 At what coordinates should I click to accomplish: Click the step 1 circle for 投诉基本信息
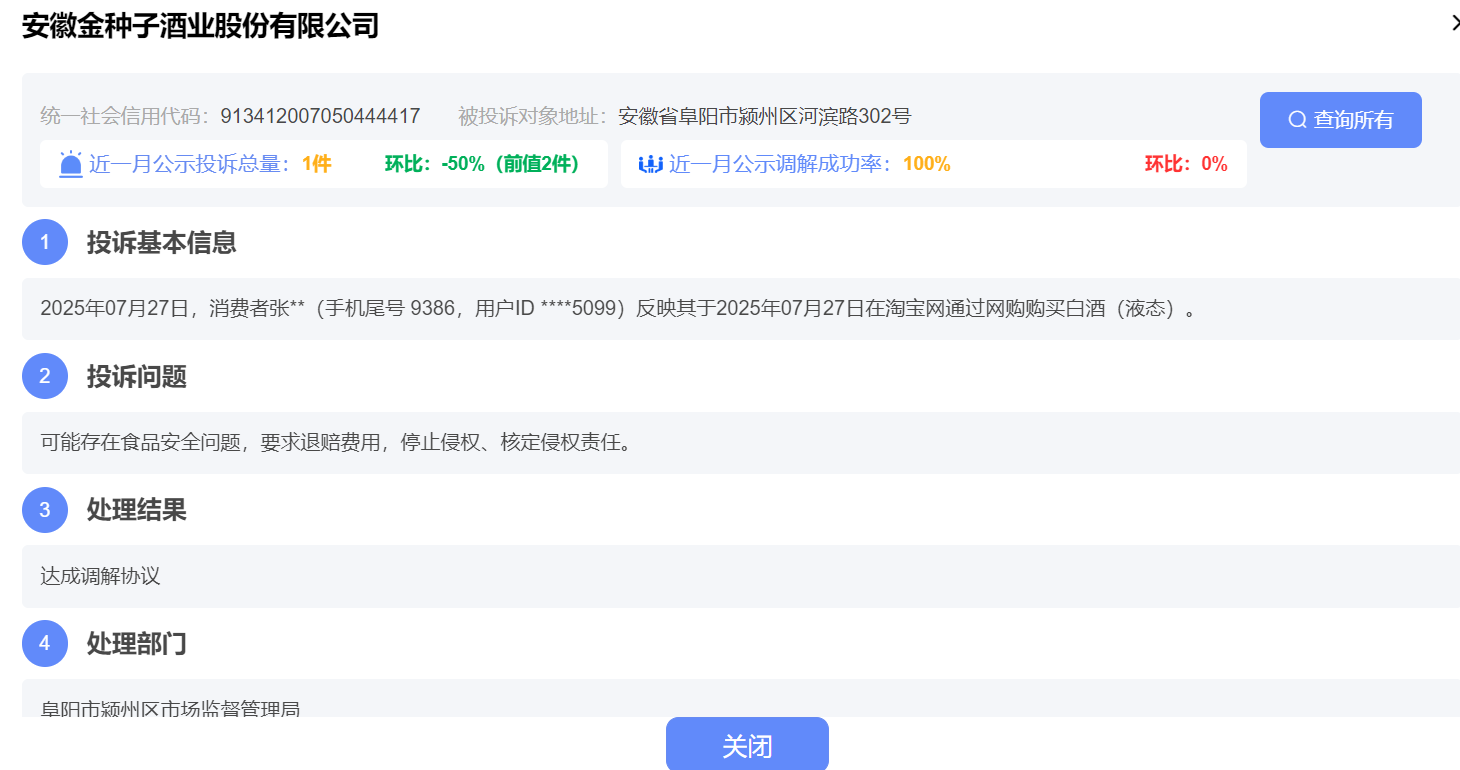click(x=45, y=242)
